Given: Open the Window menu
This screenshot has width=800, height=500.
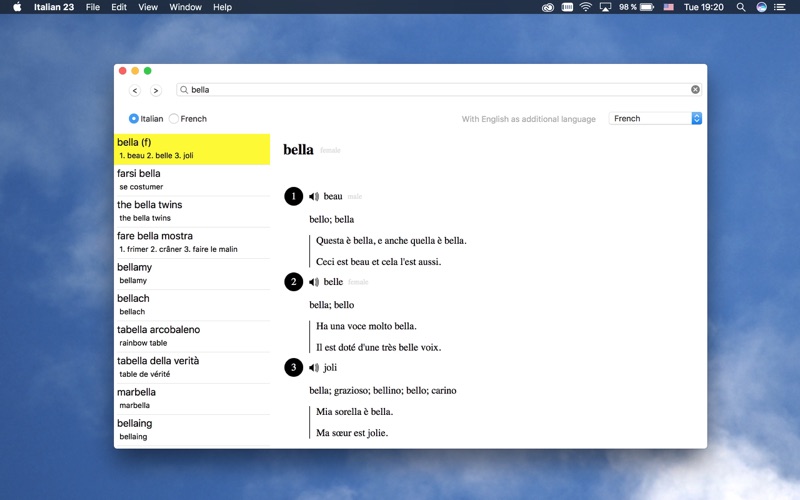Looking at the screenshot, I should 185,7.
